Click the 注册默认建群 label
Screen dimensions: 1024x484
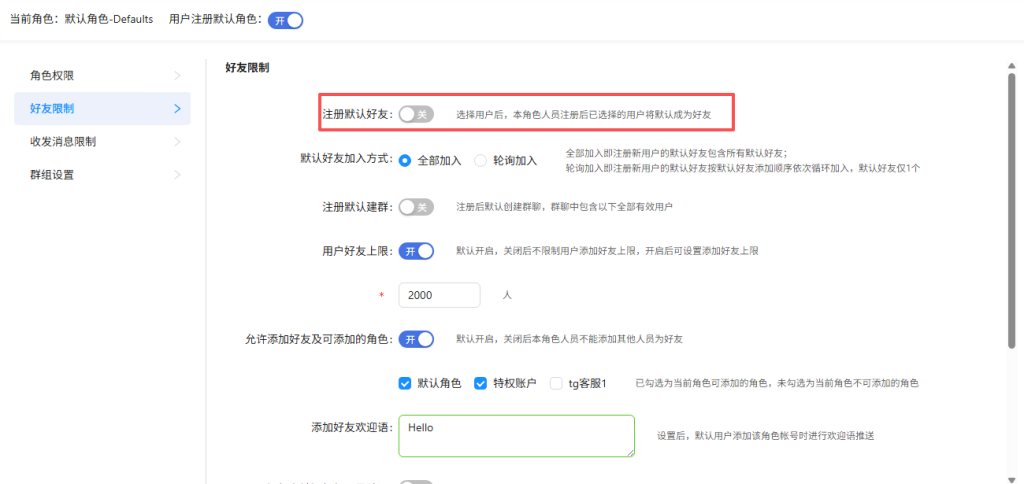click(x=358, y=207)
